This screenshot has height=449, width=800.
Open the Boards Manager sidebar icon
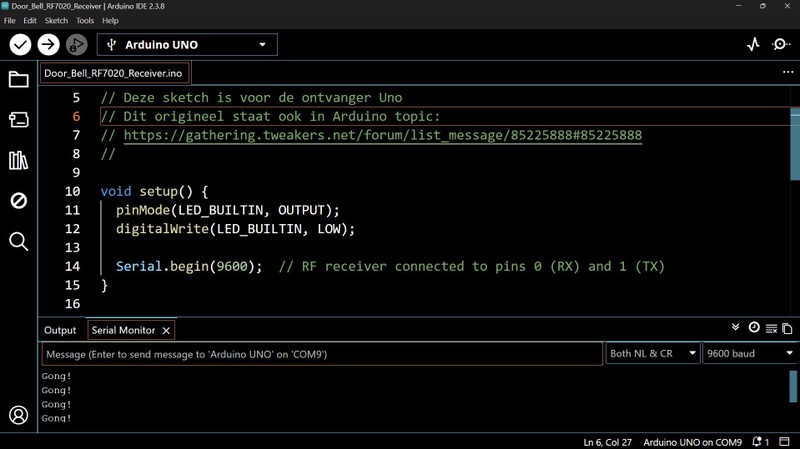pos(19,120)
